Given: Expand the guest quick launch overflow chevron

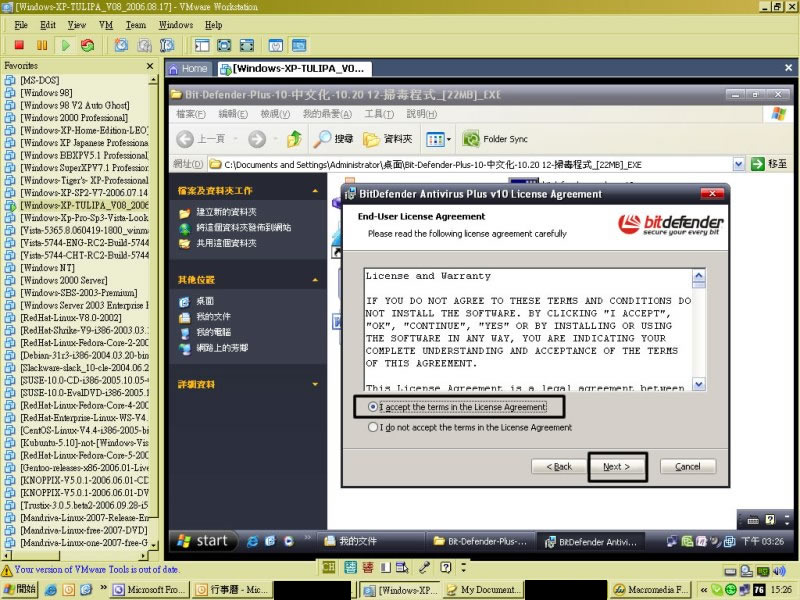Looking at the screenshot, I should coord(307,537).
